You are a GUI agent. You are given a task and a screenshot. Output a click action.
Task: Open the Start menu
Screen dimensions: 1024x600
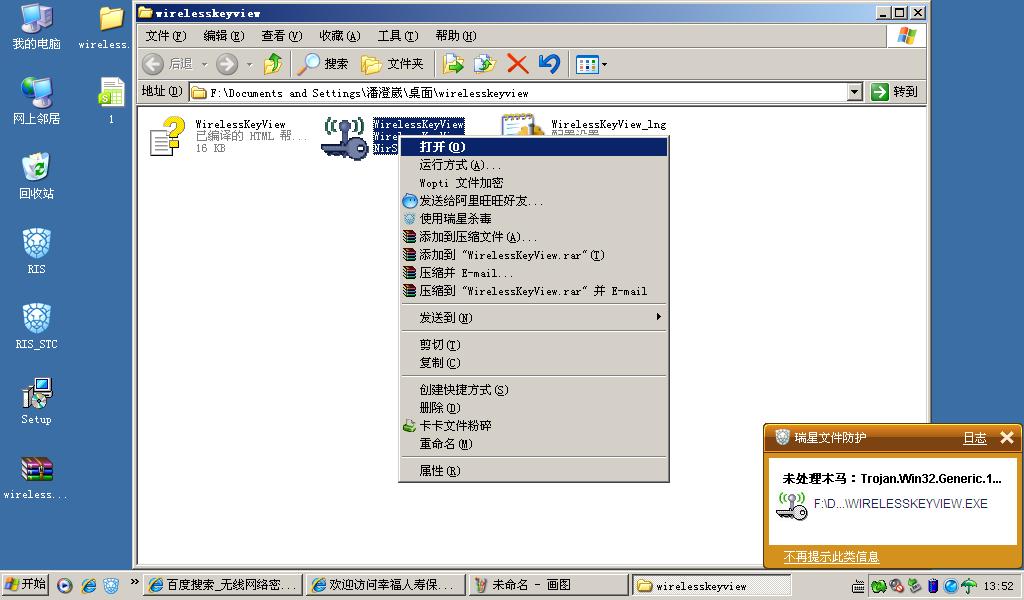click(x=25, y=584)
